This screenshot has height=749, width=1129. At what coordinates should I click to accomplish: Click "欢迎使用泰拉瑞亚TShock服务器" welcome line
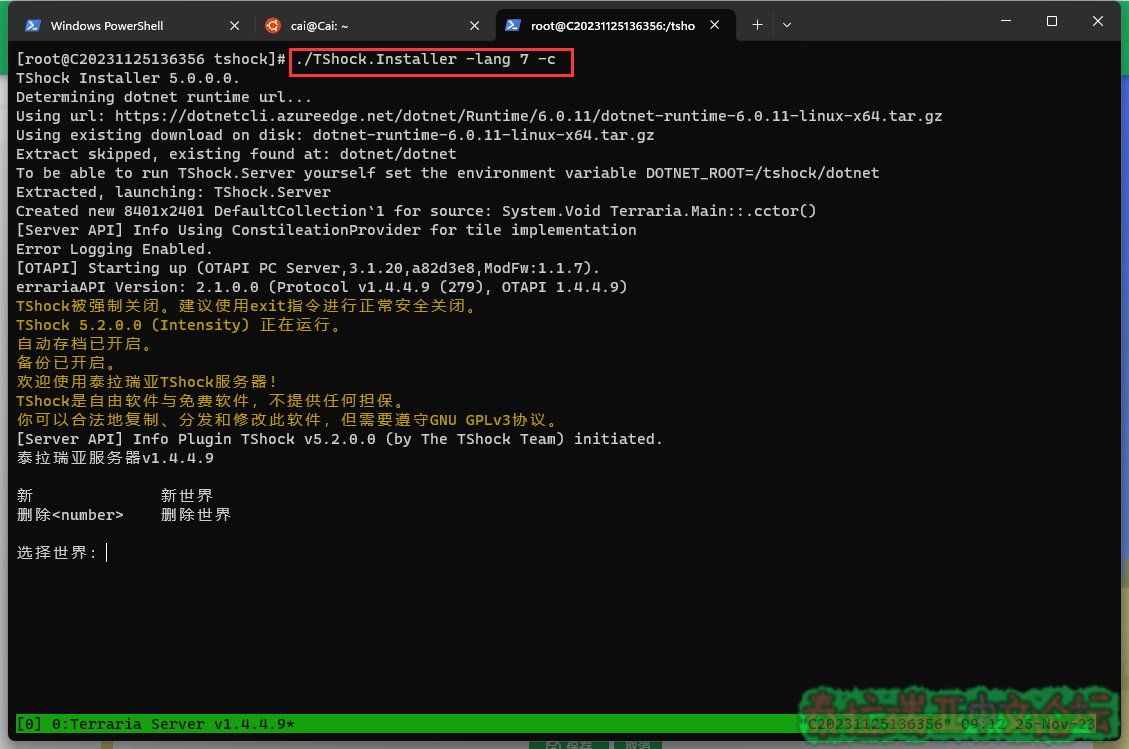tap(147, 382)
